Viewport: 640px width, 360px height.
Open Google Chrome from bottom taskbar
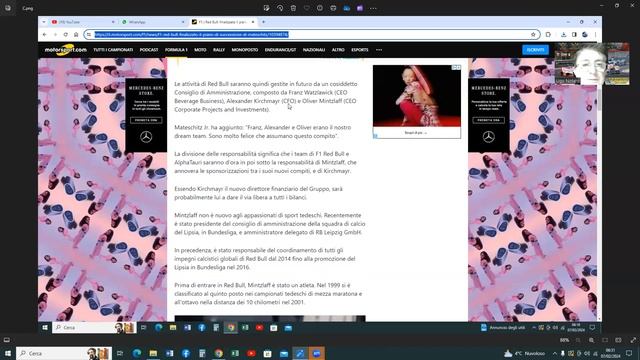tap(219, 353)
